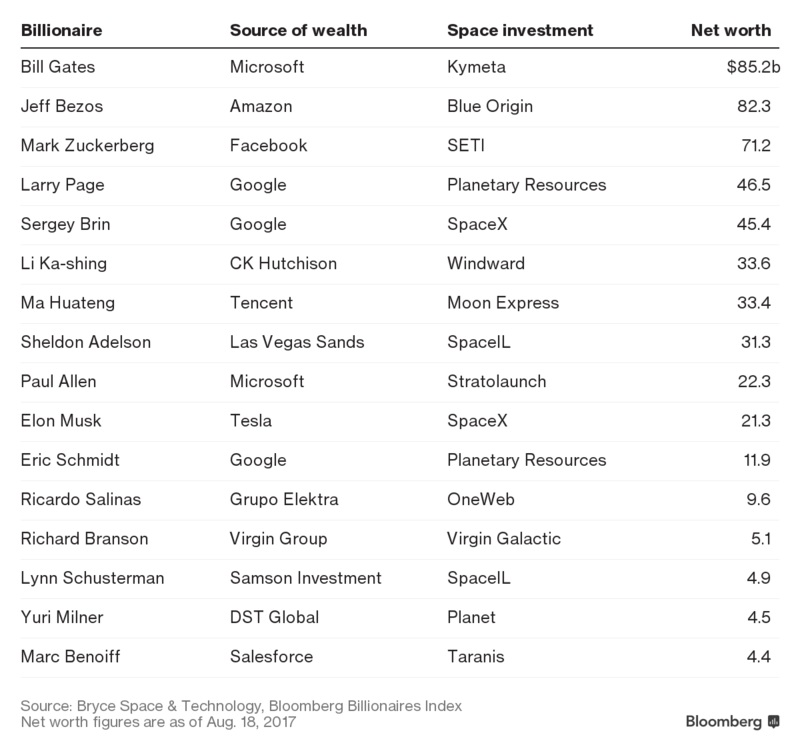
Task: Select the Billionaire column header
Action: click(61, 31)
